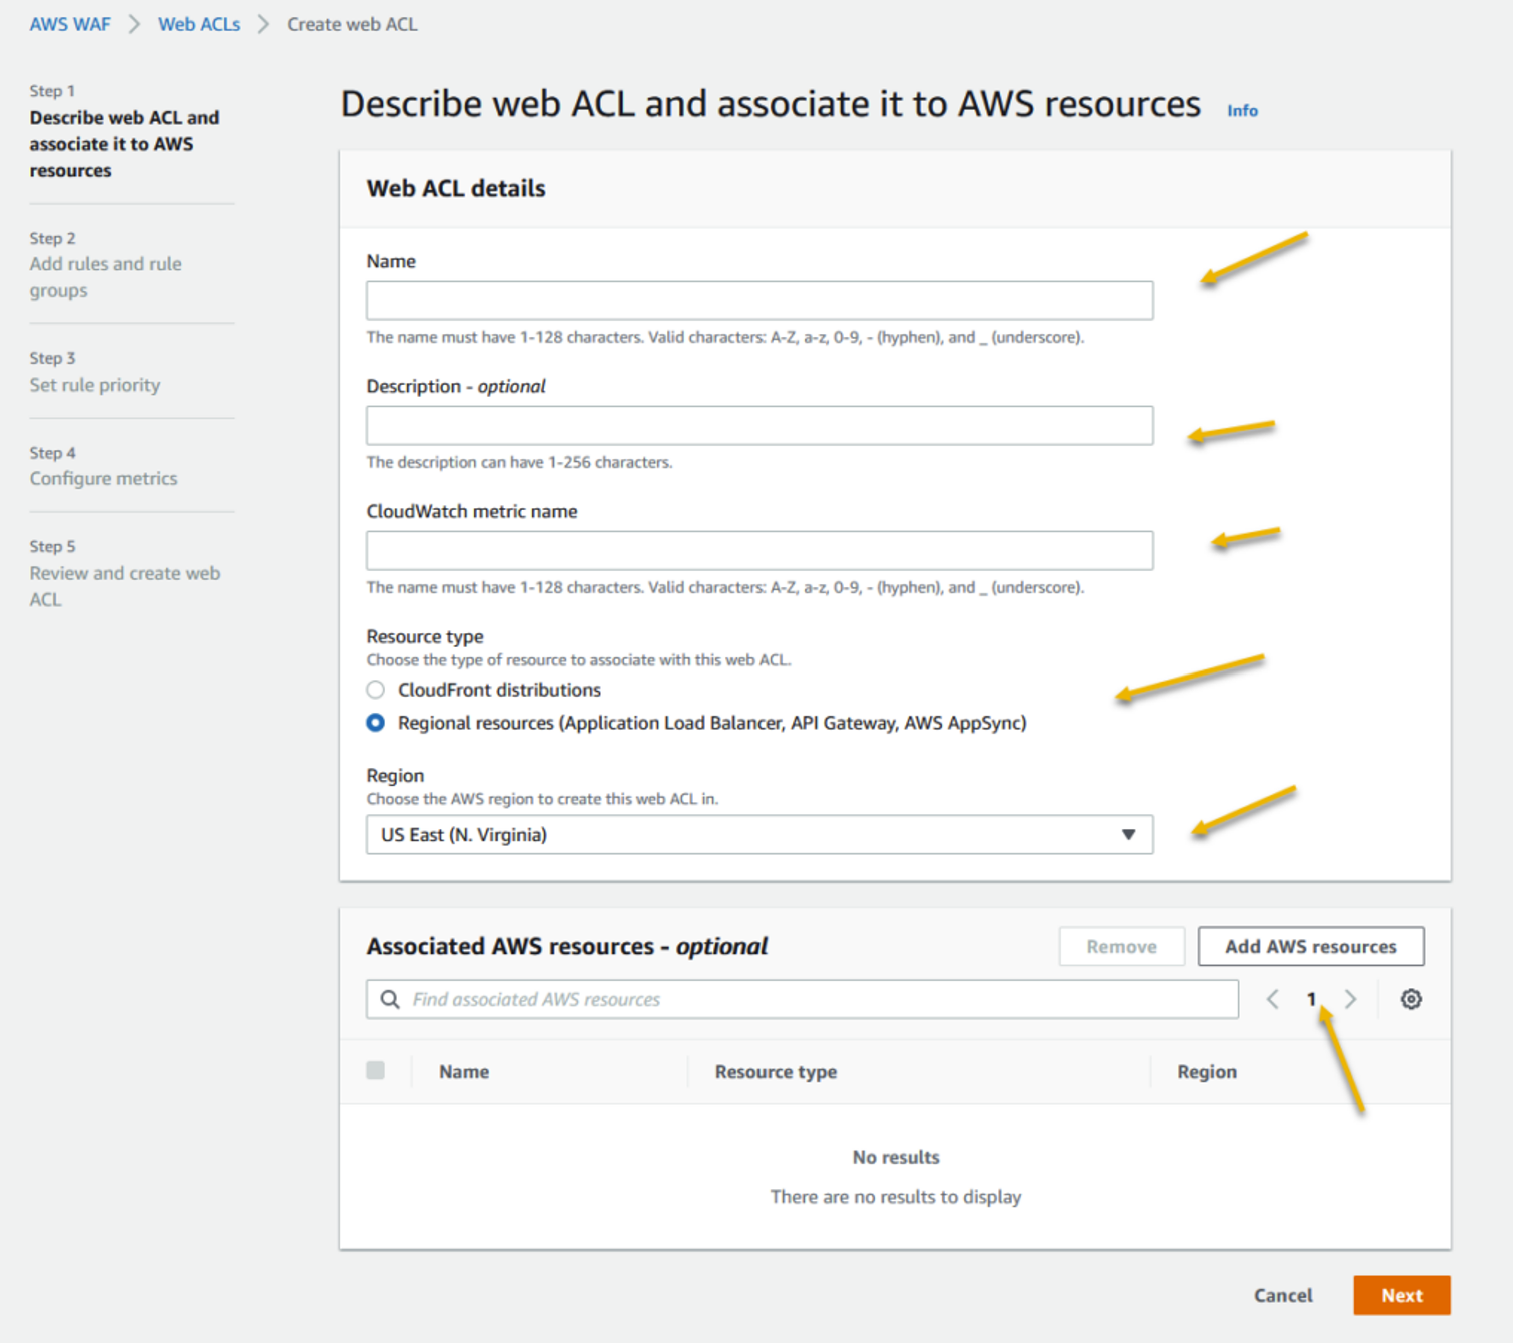Go to Step 5 Review and create web ACL
Screen dimensions: 1514x1344
pos(125,586)
